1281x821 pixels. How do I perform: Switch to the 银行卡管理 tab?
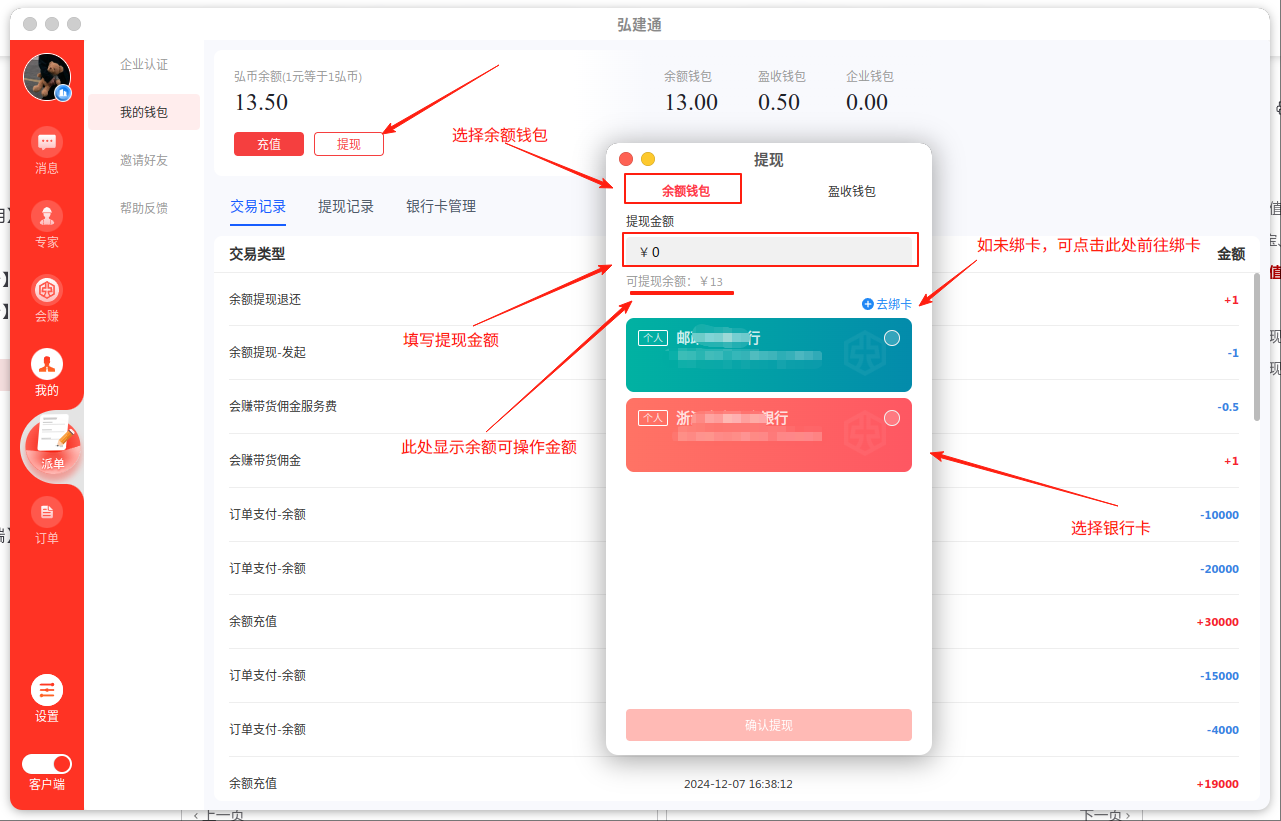pyautogui.click(x=441, y=207)
